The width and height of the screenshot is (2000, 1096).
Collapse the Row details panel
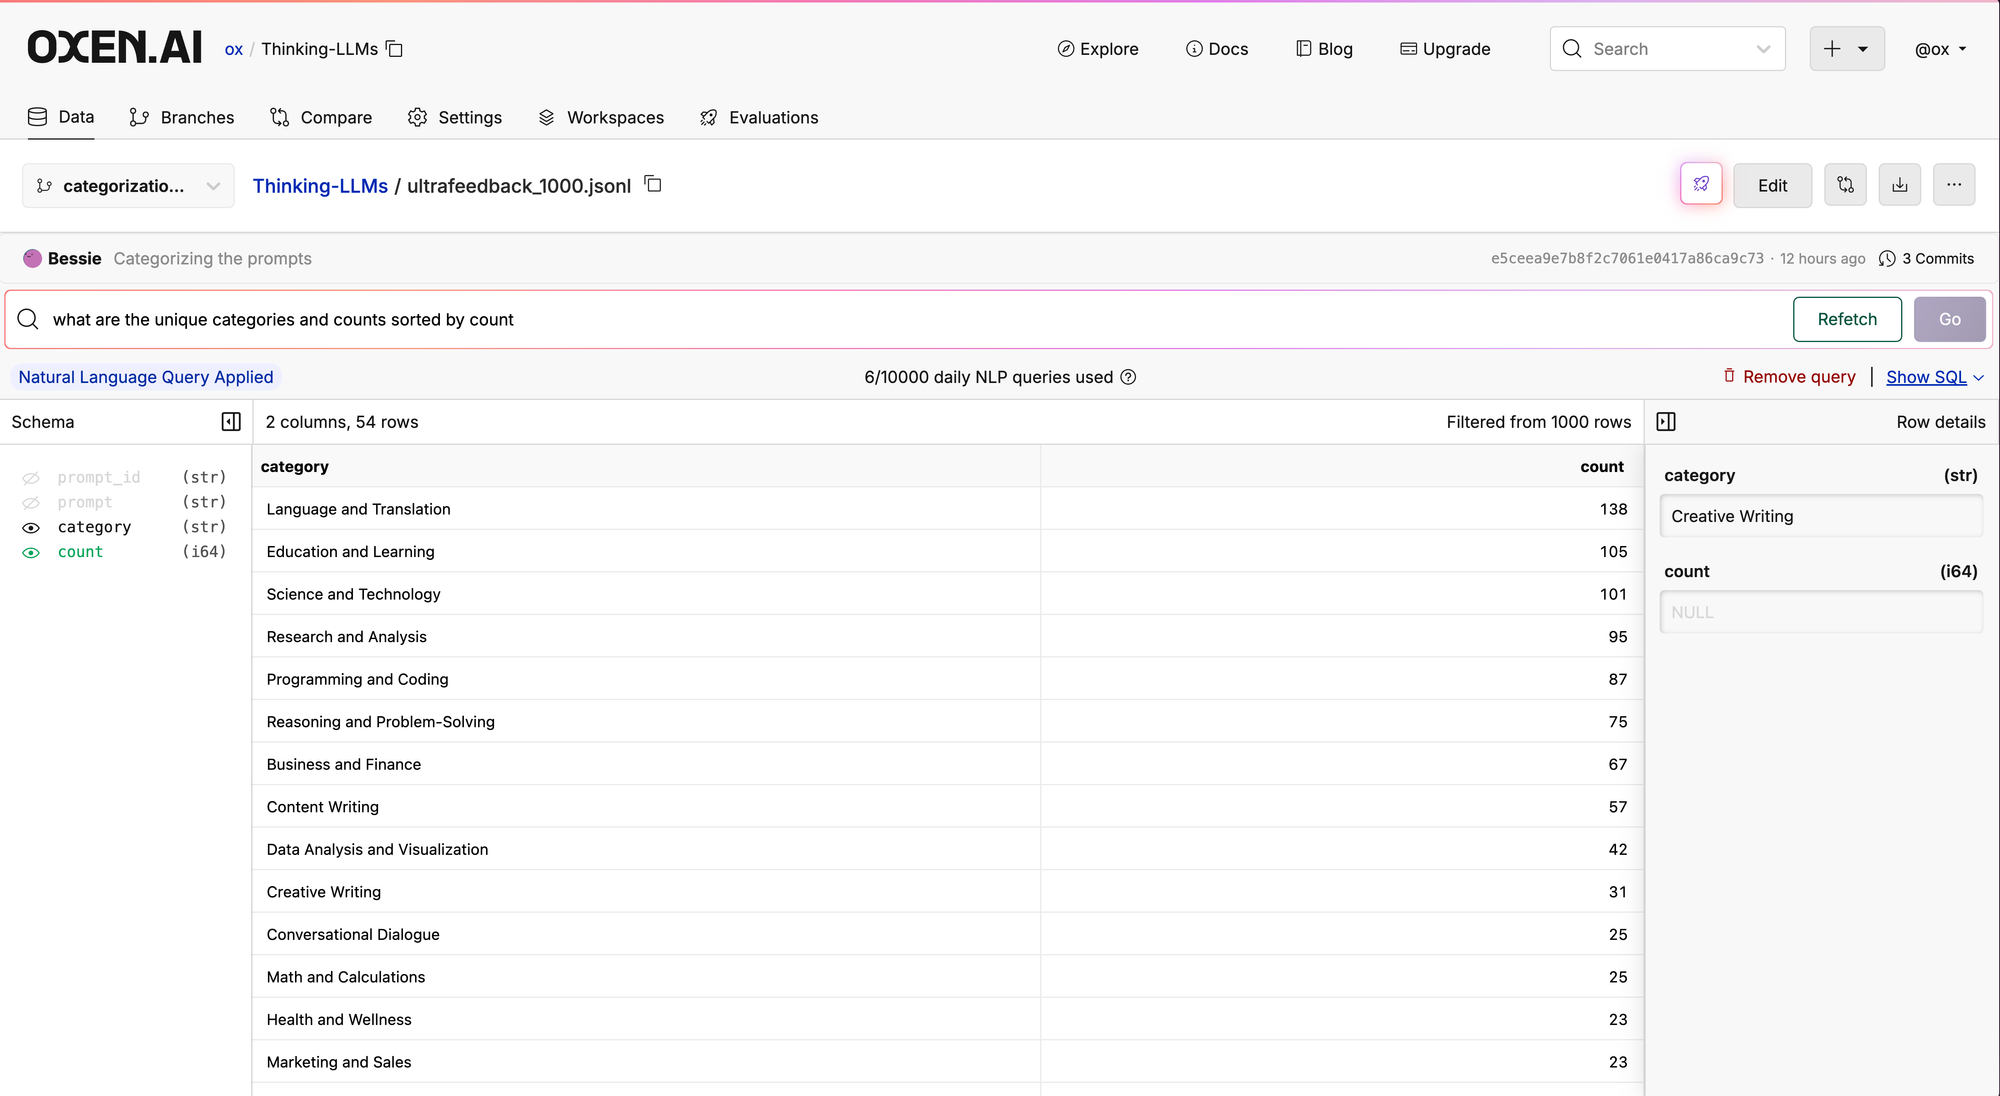[x=1666, y=422]
